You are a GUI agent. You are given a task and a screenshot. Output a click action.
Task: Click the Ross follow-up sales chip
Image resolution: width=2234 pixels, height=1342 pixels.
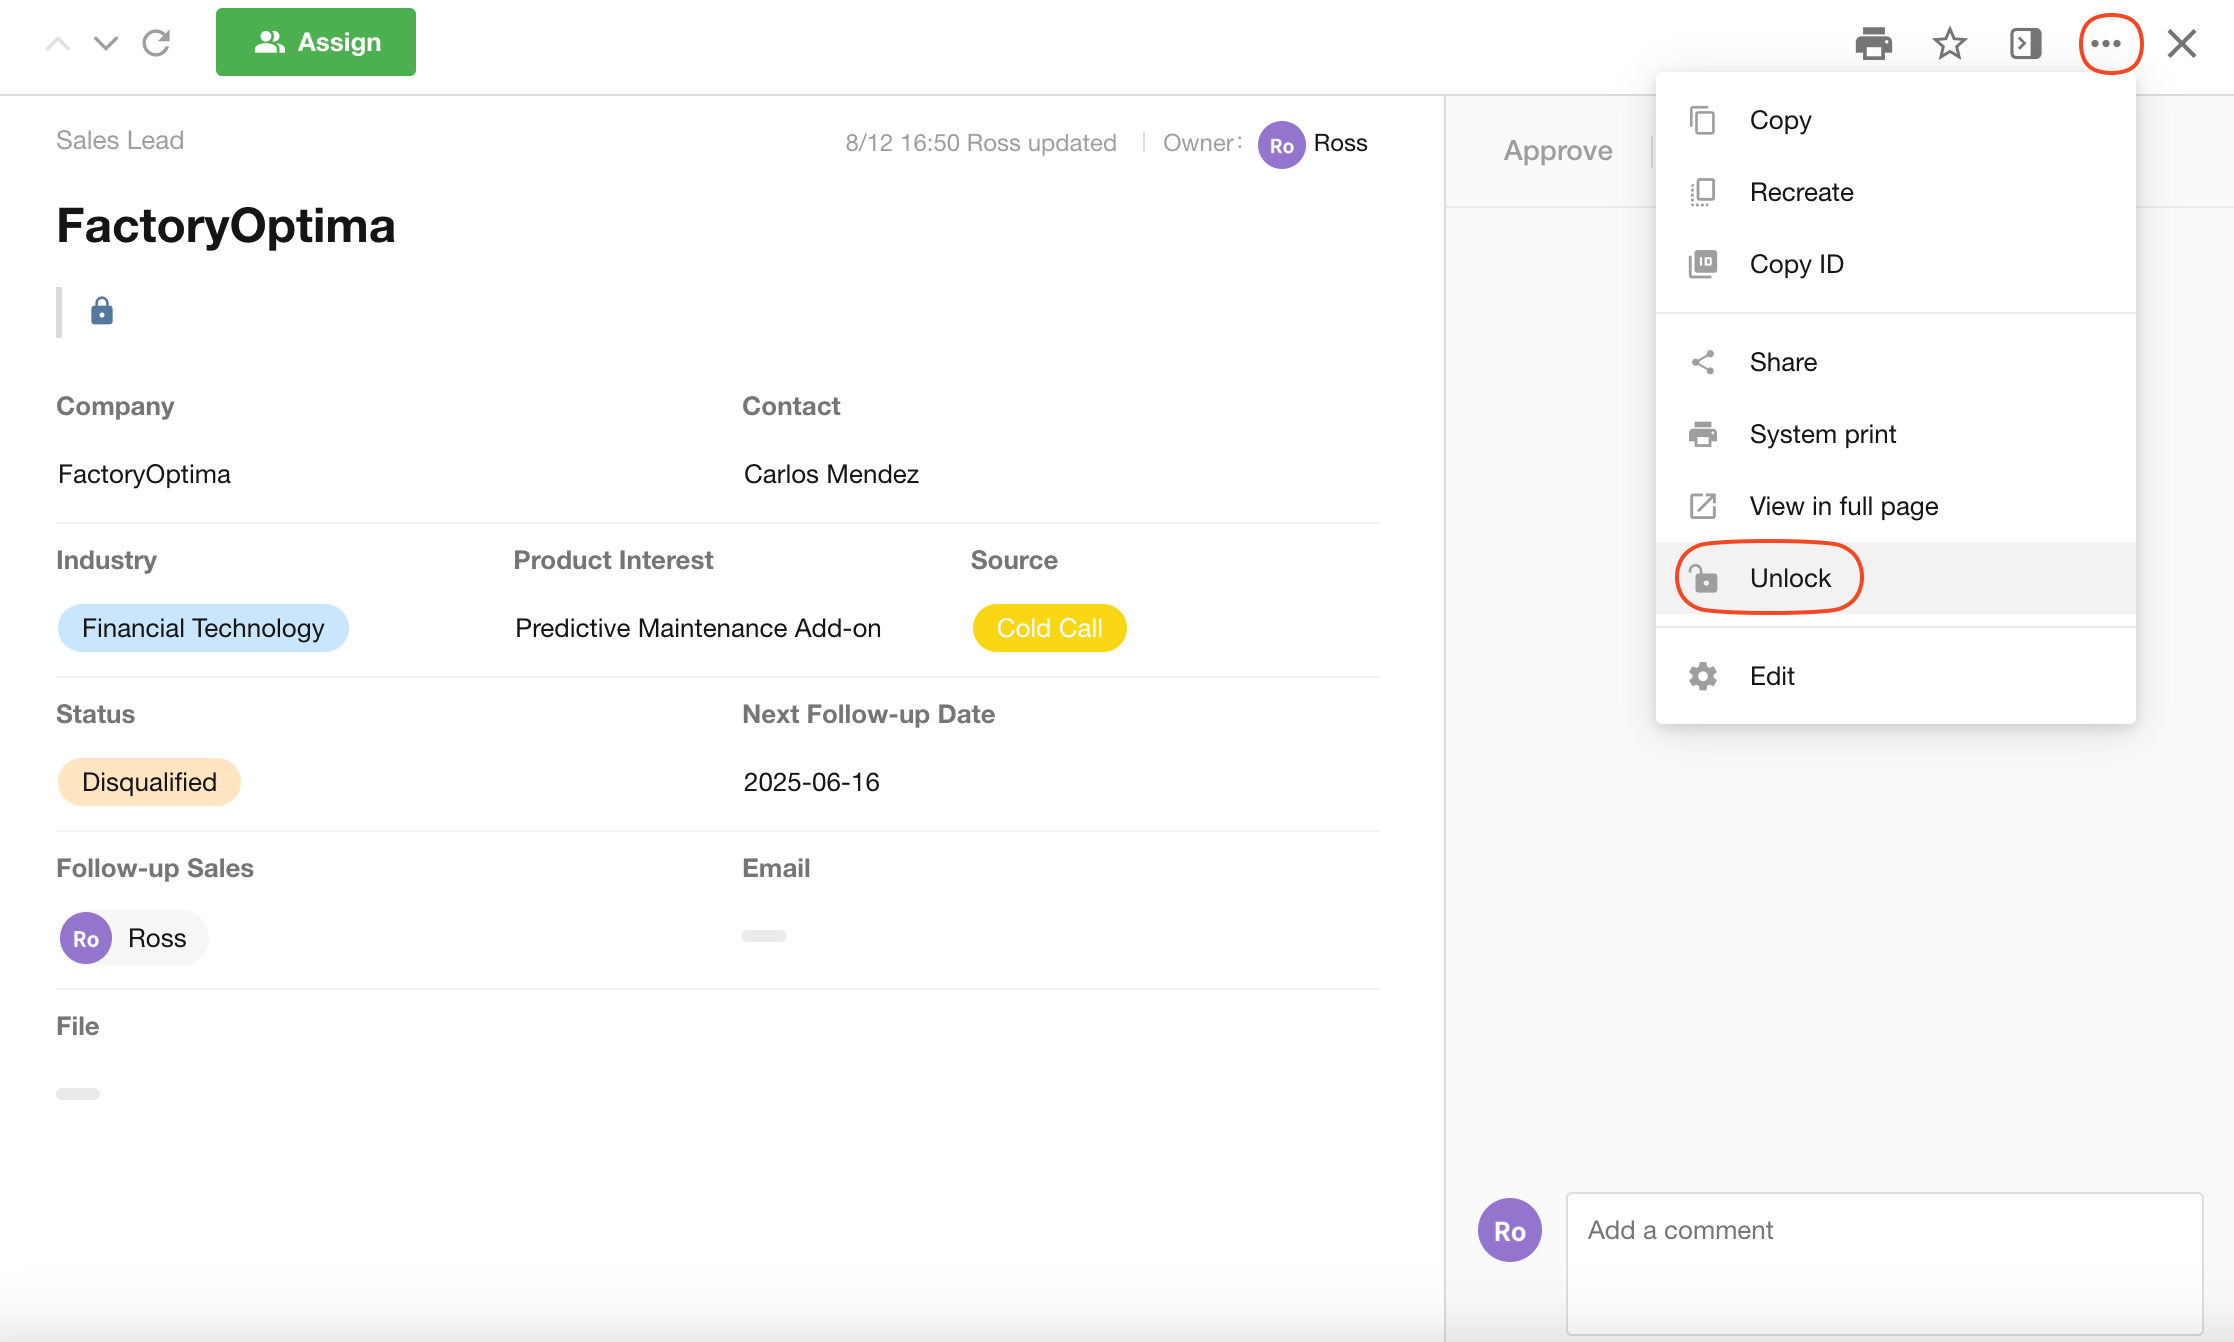[x=133, y=938]
